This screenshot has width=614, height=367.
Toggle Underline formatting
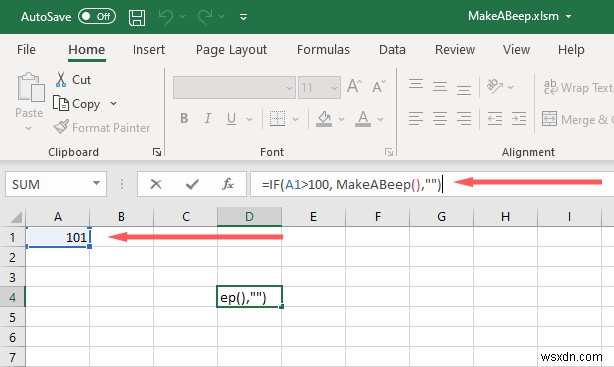point(231,119)
